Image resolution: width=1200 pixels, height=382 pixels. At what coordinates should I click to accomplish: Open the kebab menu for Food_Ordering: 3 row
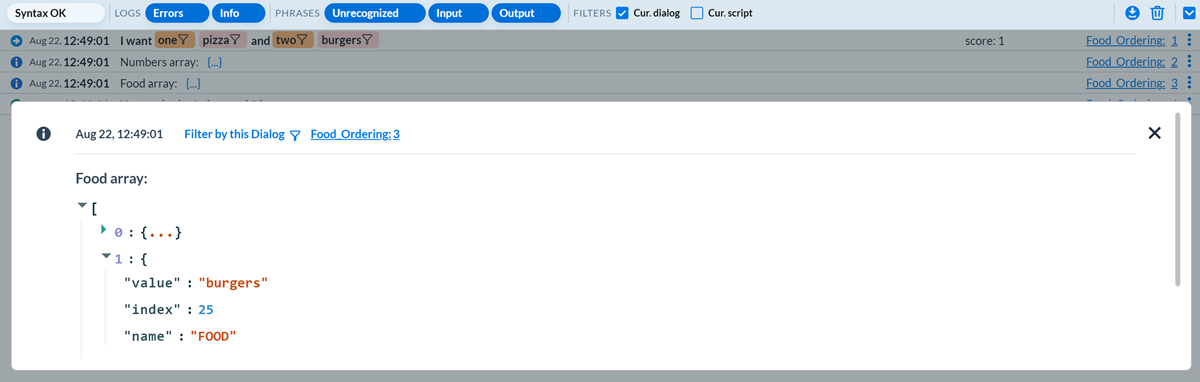point(1189,83)
